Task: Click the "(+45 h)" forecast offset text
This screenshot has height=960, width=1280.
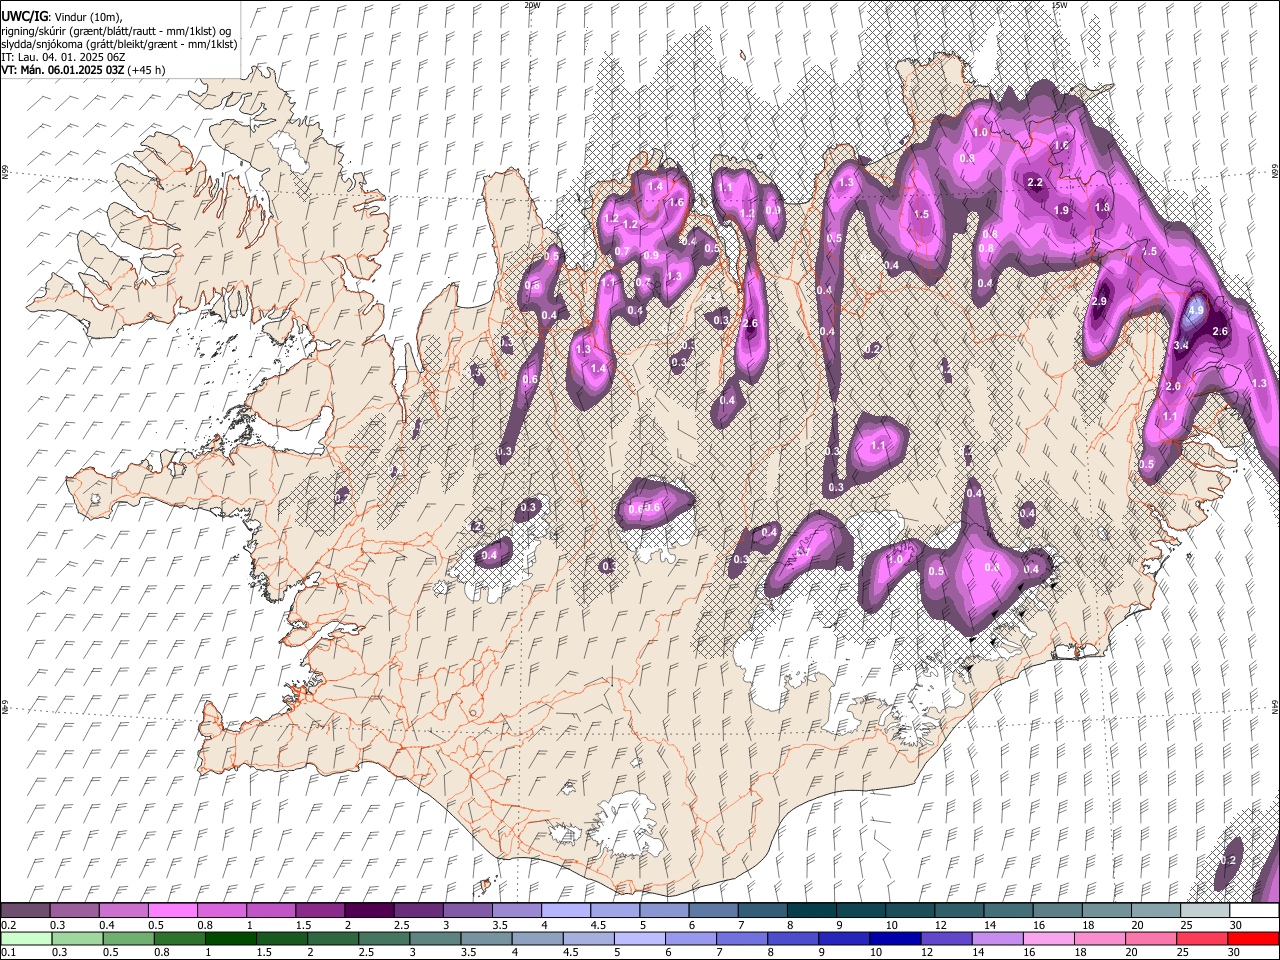Action: point(147,70)
